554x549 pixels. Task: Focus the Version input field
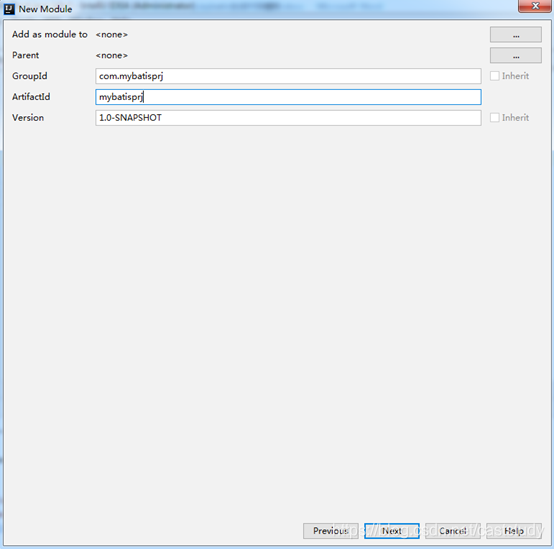[288, 118]
